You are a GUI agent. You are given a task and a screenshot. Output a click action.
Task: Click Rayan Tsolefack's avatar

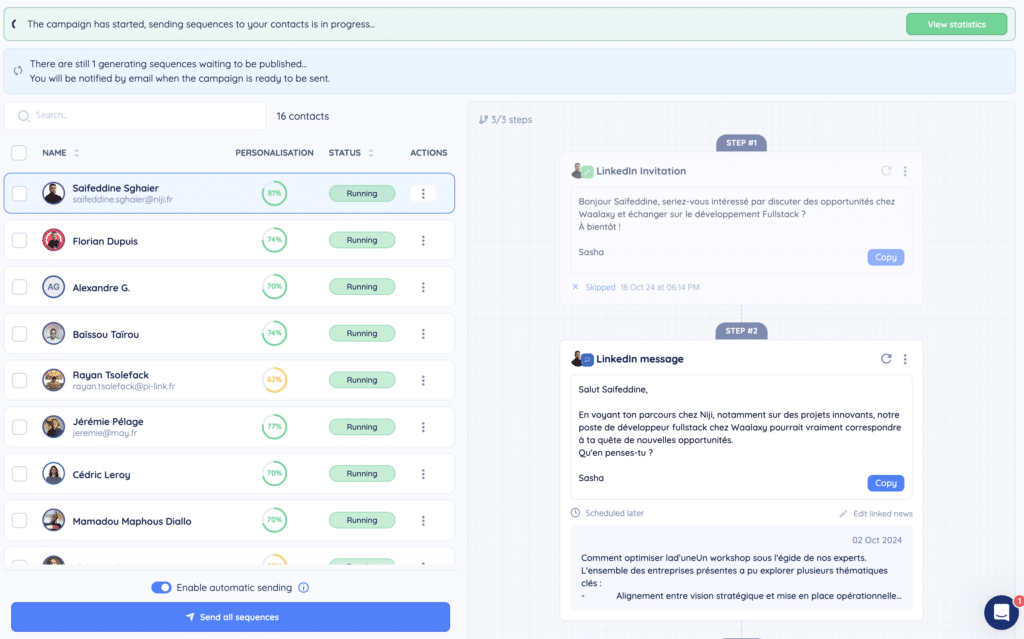(x=54, y=380)
